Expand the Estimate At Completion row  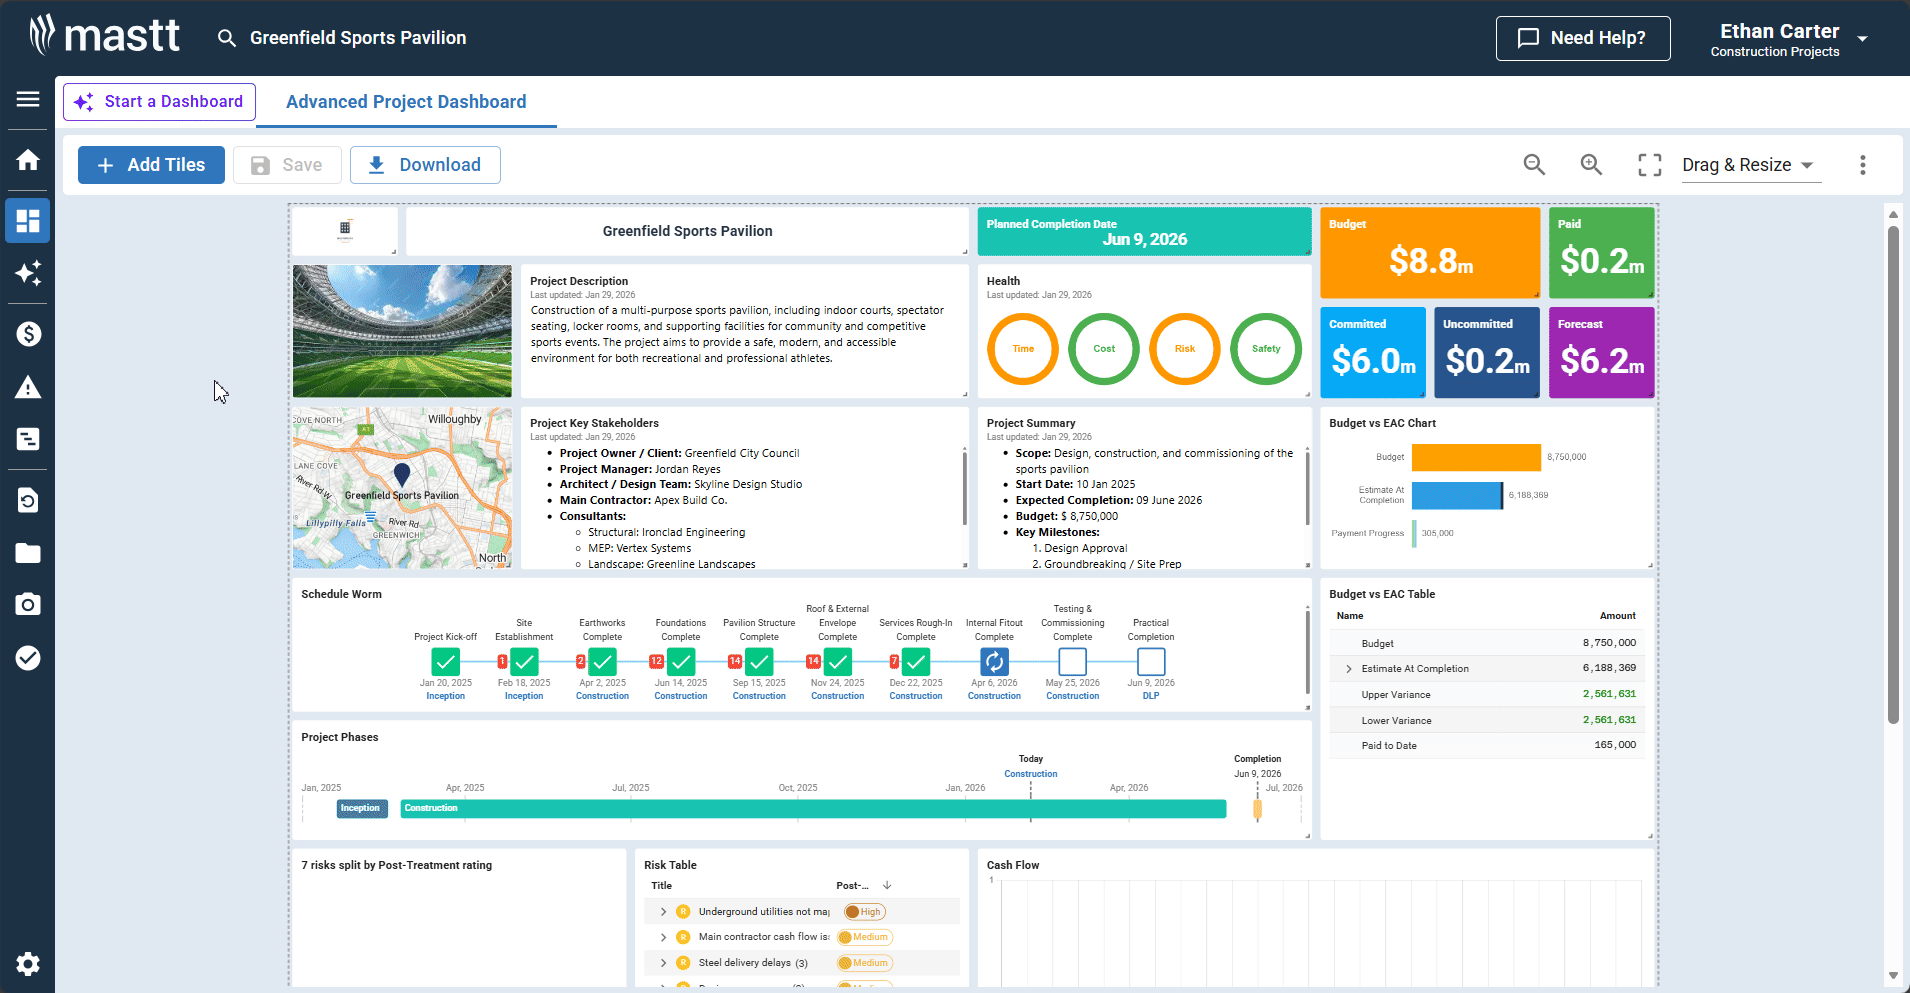1349,669
